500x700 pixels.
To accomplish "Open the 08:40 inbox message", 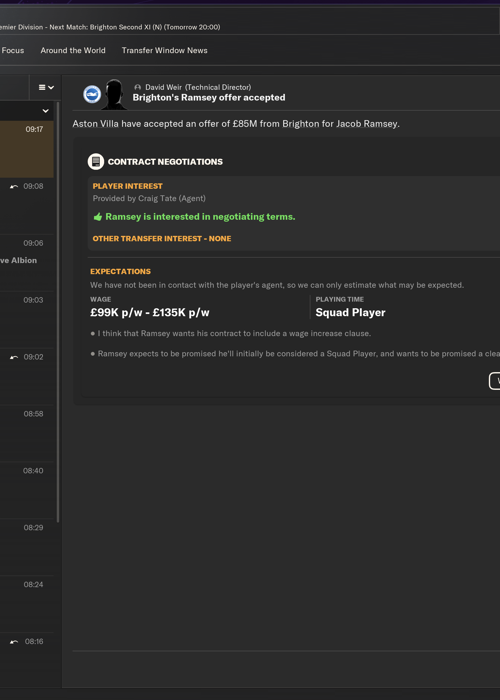I will click(27, 490).
